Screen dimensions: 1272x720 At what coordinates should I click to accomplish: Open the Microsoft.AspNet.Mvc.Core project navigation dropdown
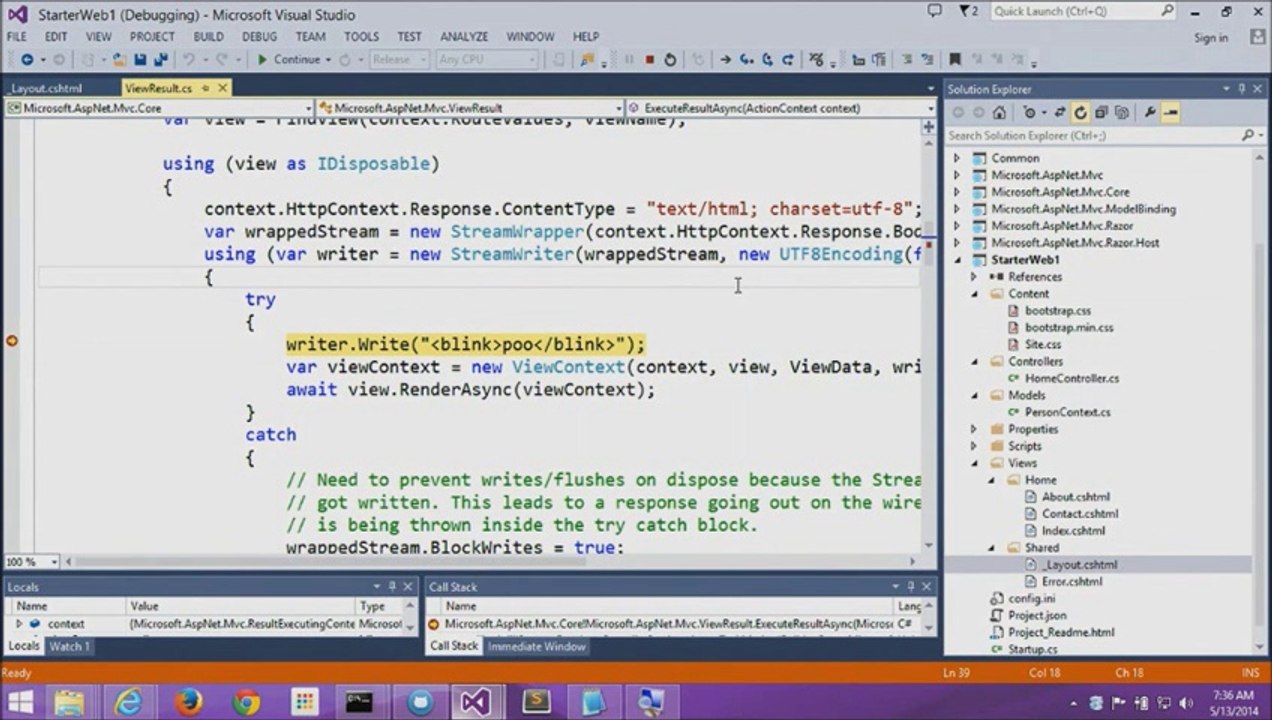click(x=159, y=108)
